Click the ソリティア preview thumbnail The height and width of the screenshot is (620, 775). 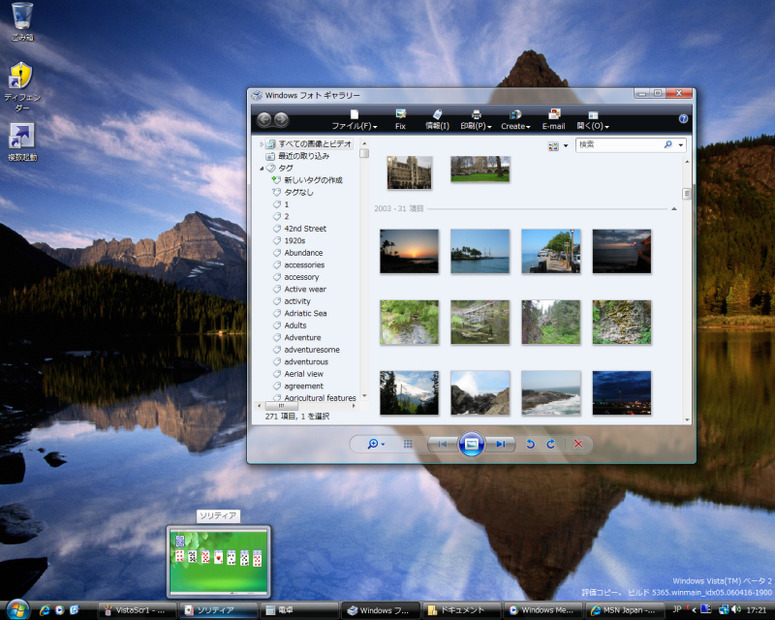coord(218,561)
